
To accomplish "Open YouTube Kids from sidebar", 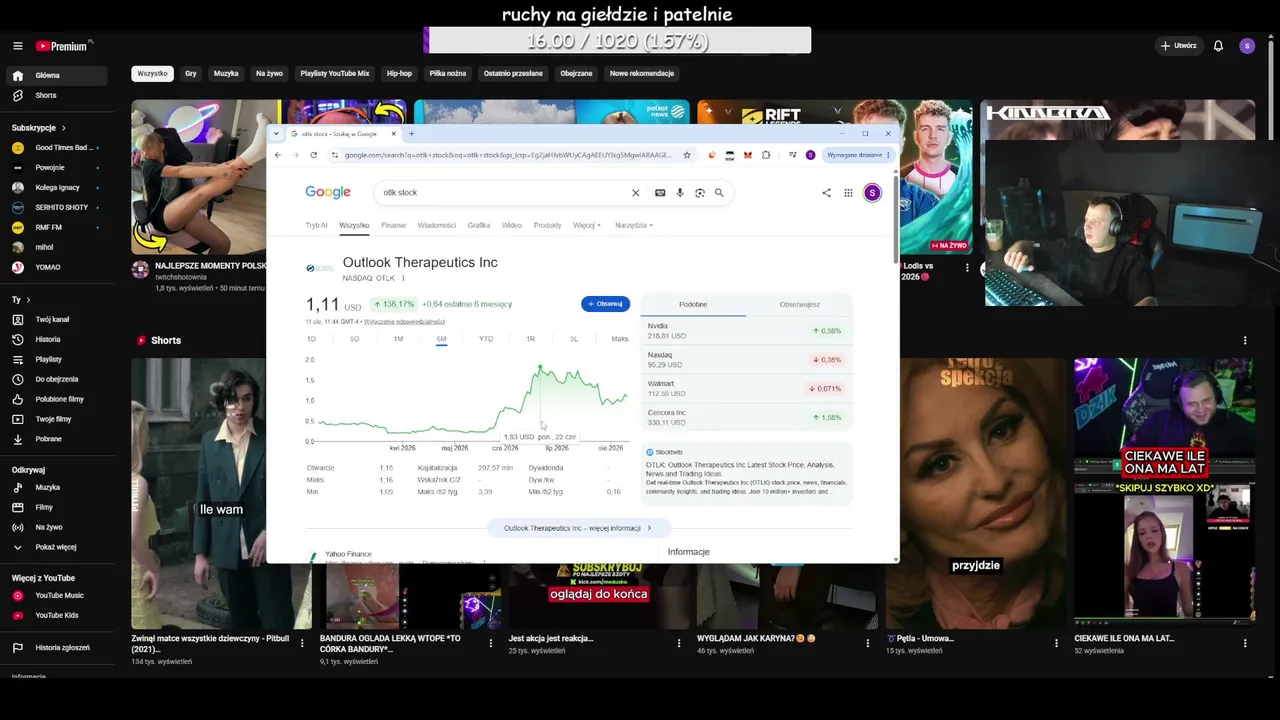I will click(x=57, y=616).
